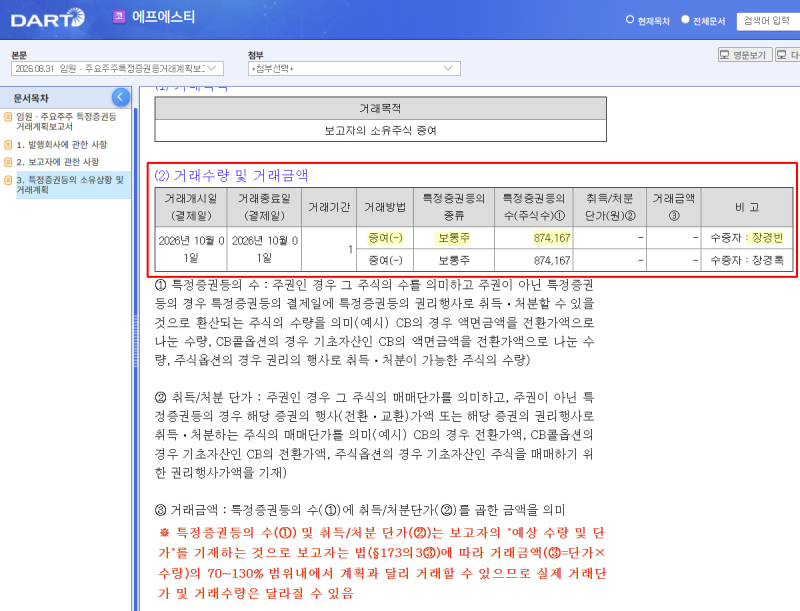Select the 현재목차 search scope radio

point(630,19)
